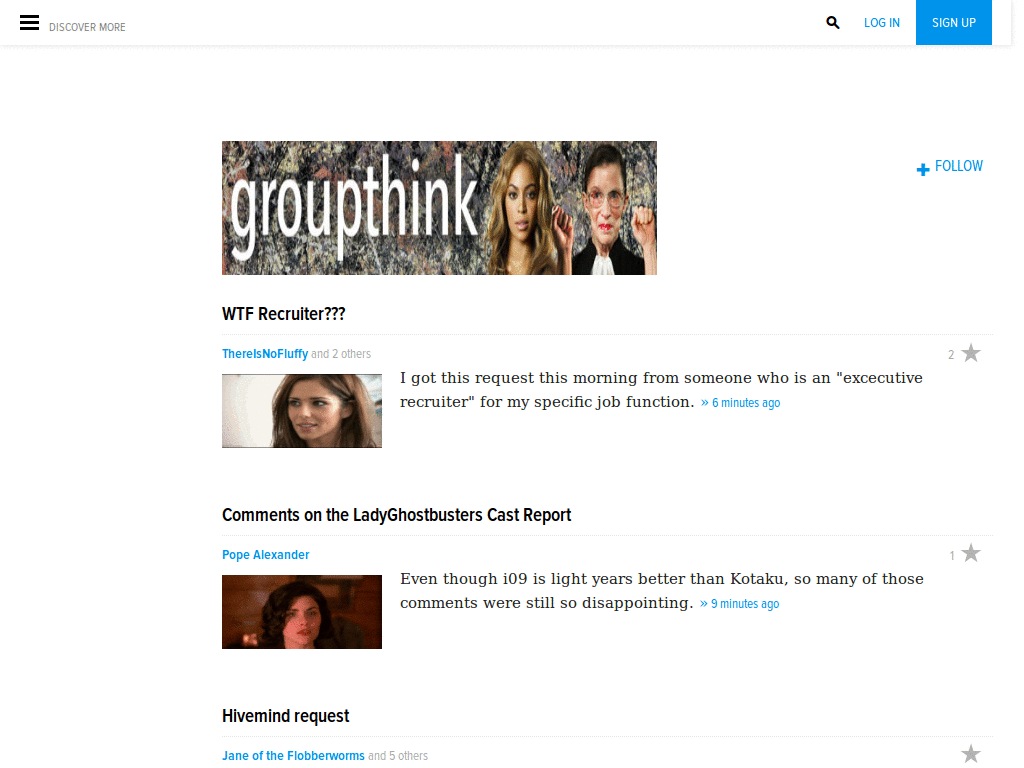The height and width of the screenshot is (768, 1024).
Task: Star the WTF Recruiter??? post
Action: pos(971,353)
